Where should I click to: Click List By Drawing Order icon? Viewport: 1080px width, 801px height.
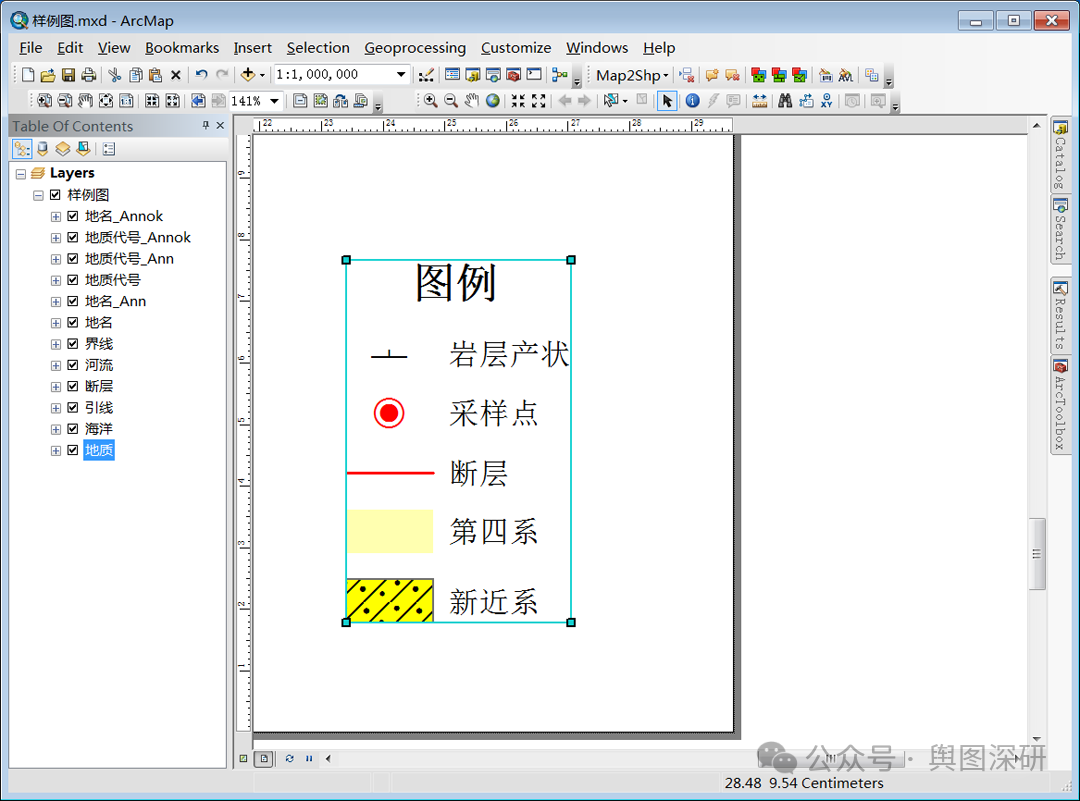[22, 149]
